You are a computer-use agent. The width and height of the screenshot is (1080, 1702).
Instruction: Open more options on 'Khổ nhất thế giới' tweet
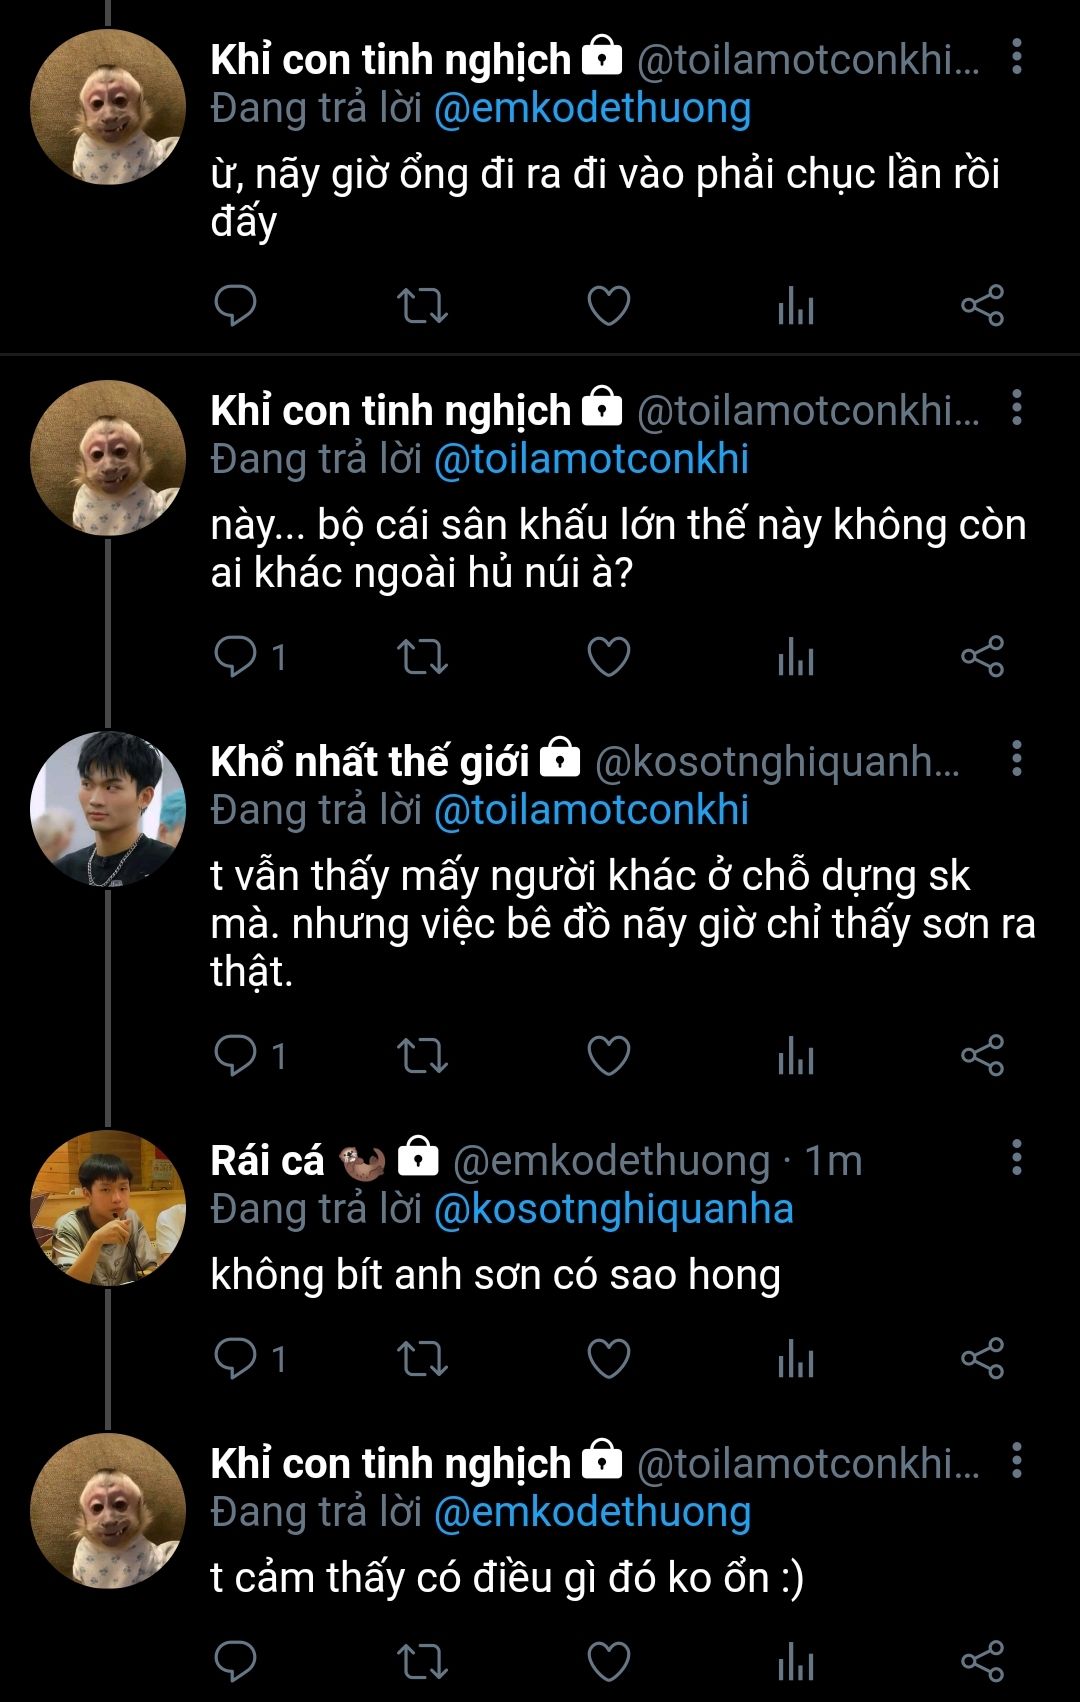(x=1016, y=760)
